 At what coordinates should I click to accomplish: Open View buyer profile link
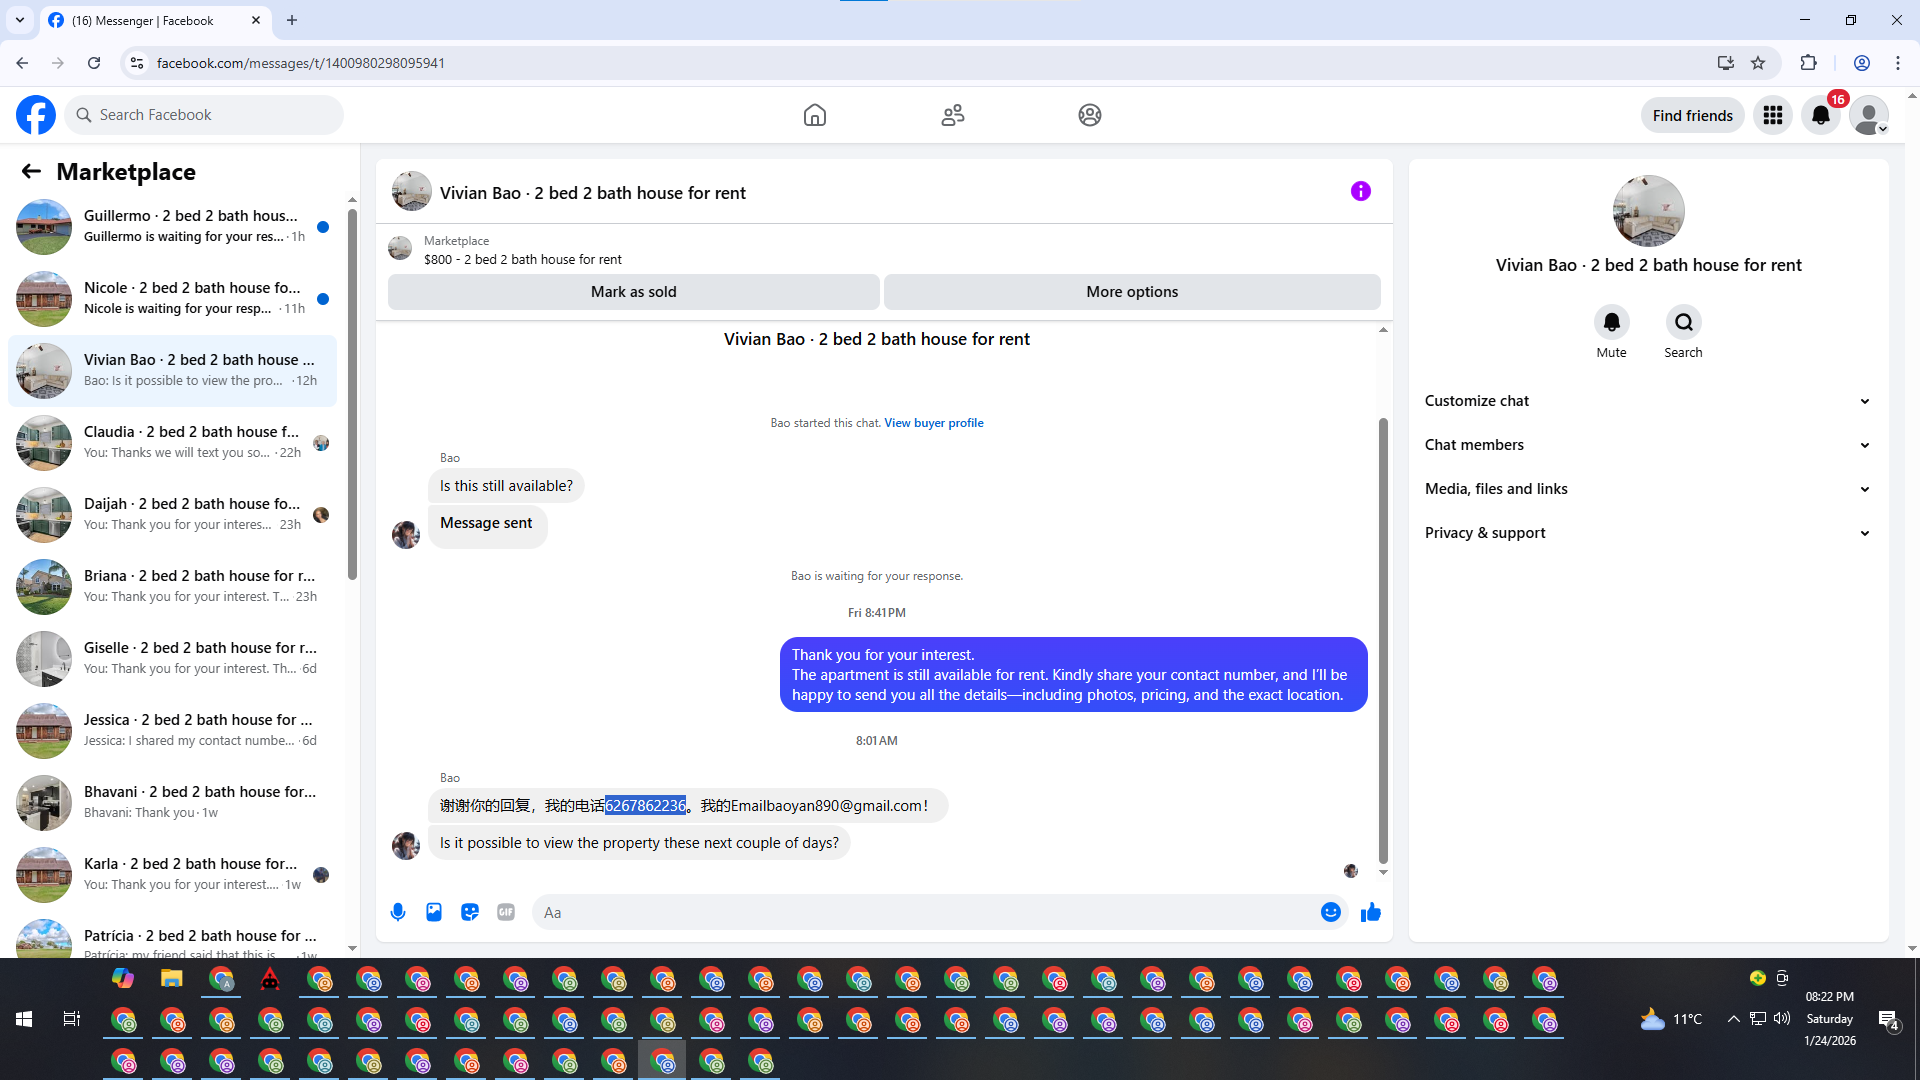933,423
